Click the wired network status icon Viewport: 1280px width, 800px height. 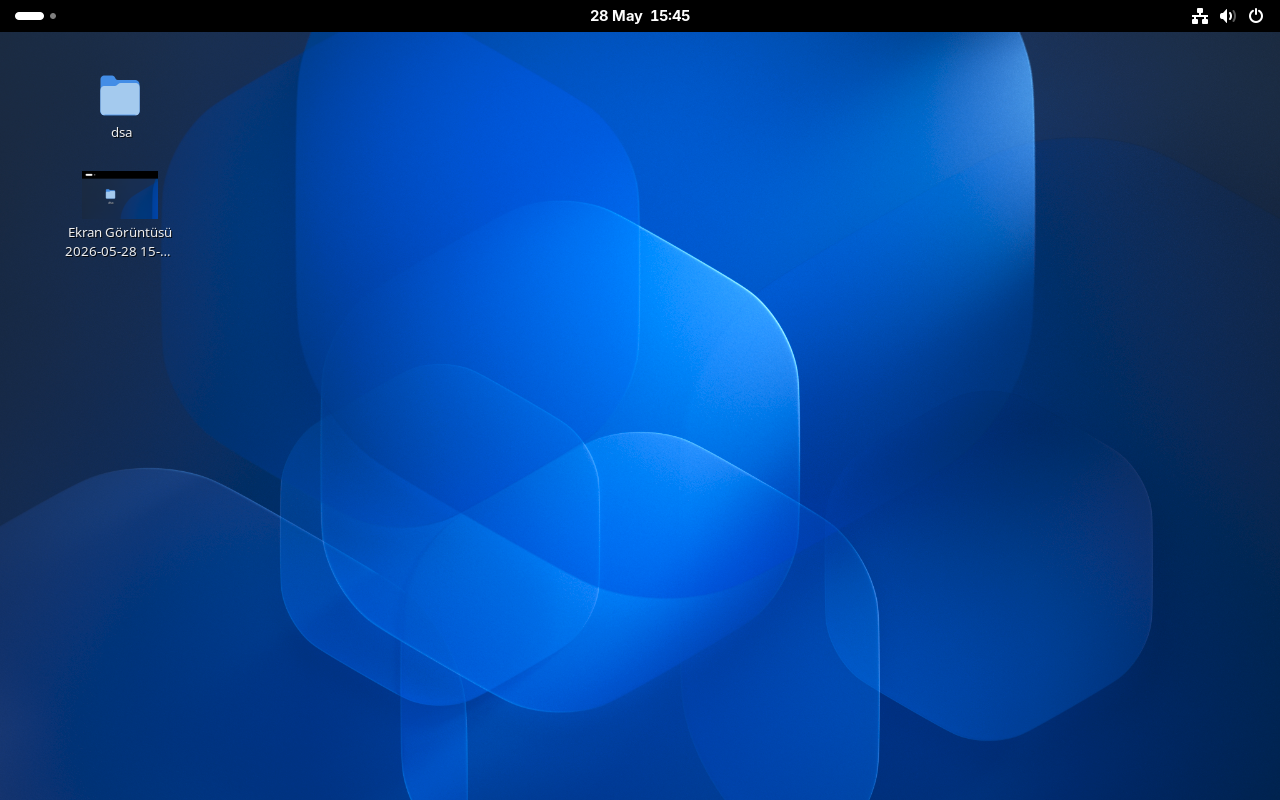pos(1200,16)
